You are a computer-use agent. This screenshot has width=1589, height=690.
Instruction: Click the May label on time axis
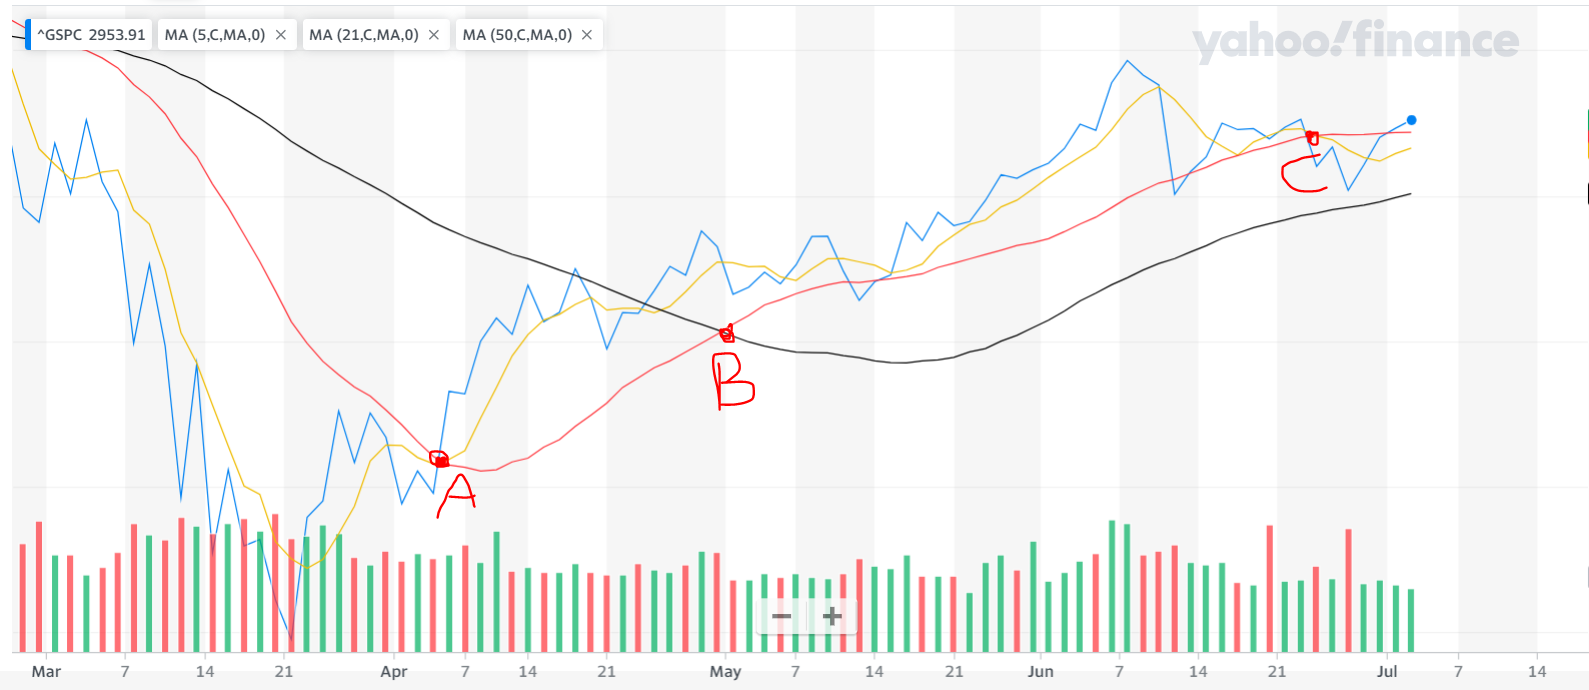tap(725, 672)
